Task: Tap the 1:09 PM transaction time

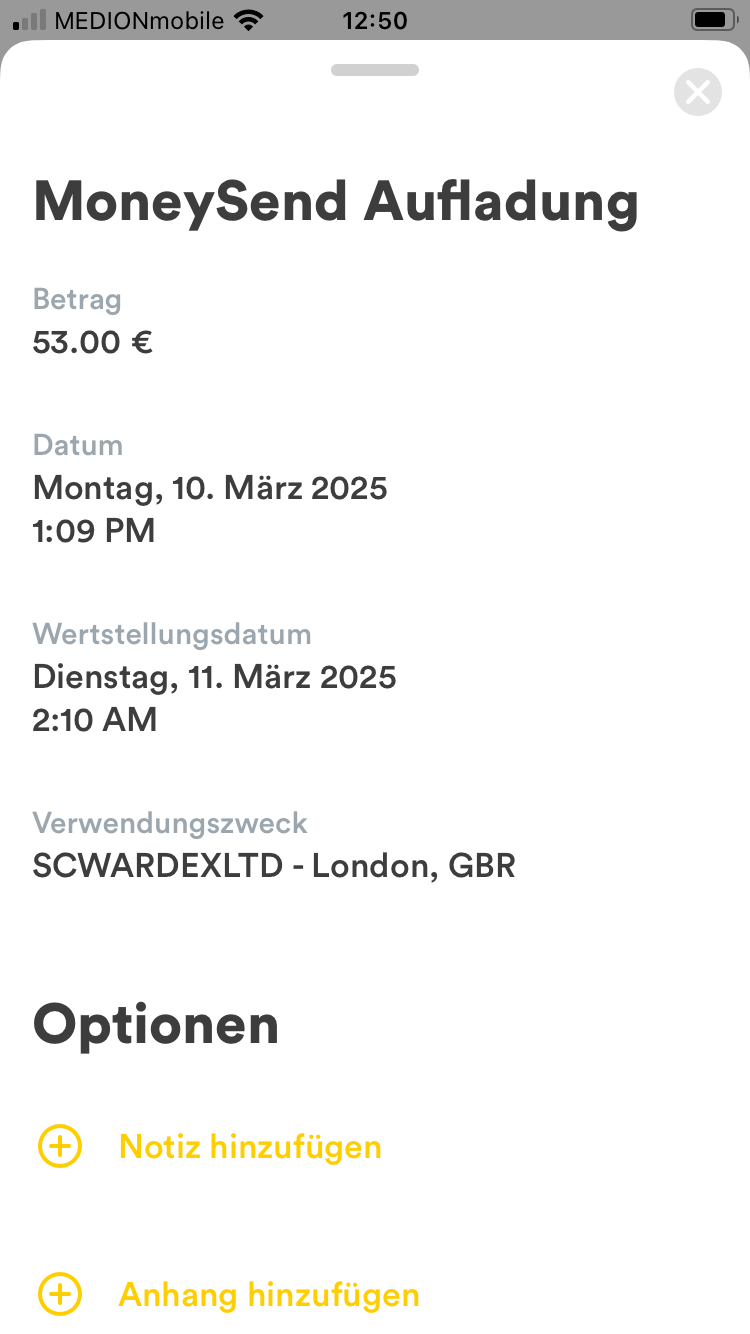Action: coord(94,530)
